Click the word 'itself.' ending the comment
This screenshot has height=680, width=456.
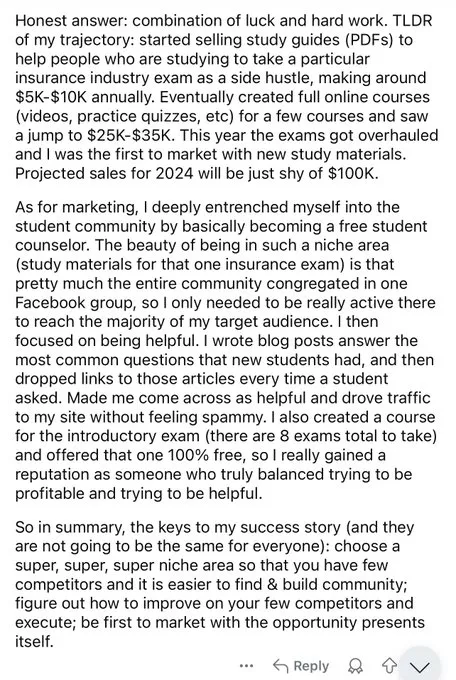pos(34,641)
